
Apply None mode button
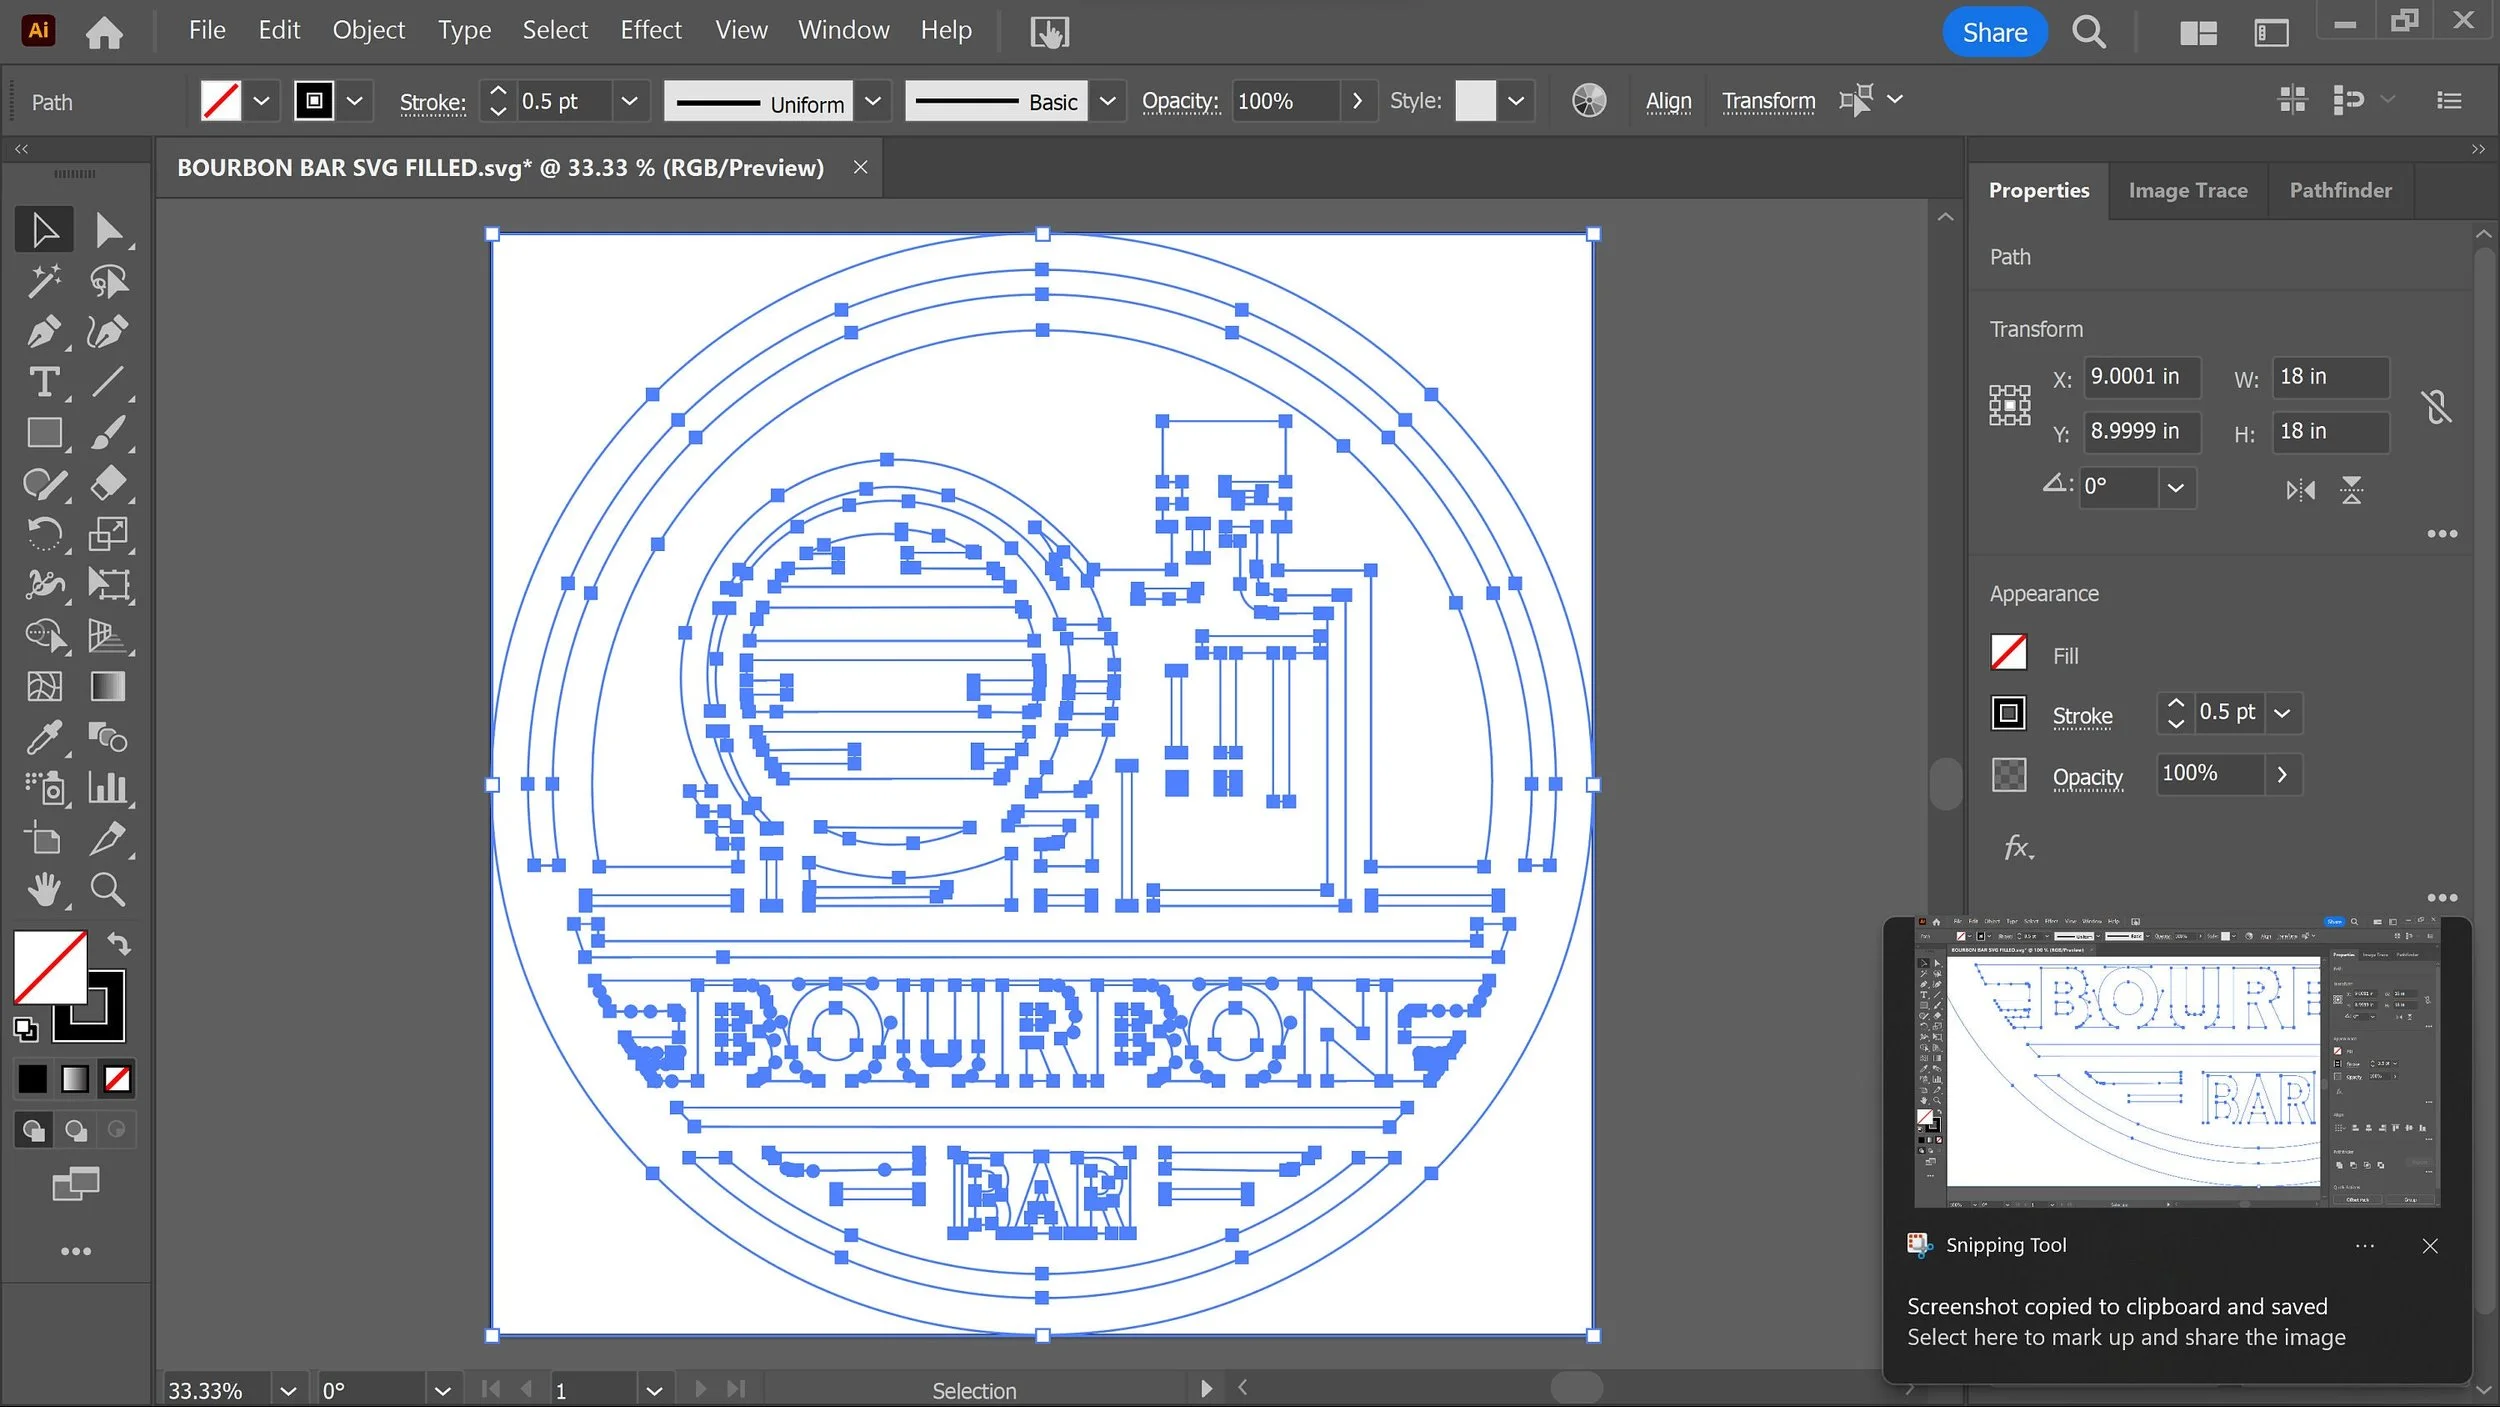coord(117,1079)
